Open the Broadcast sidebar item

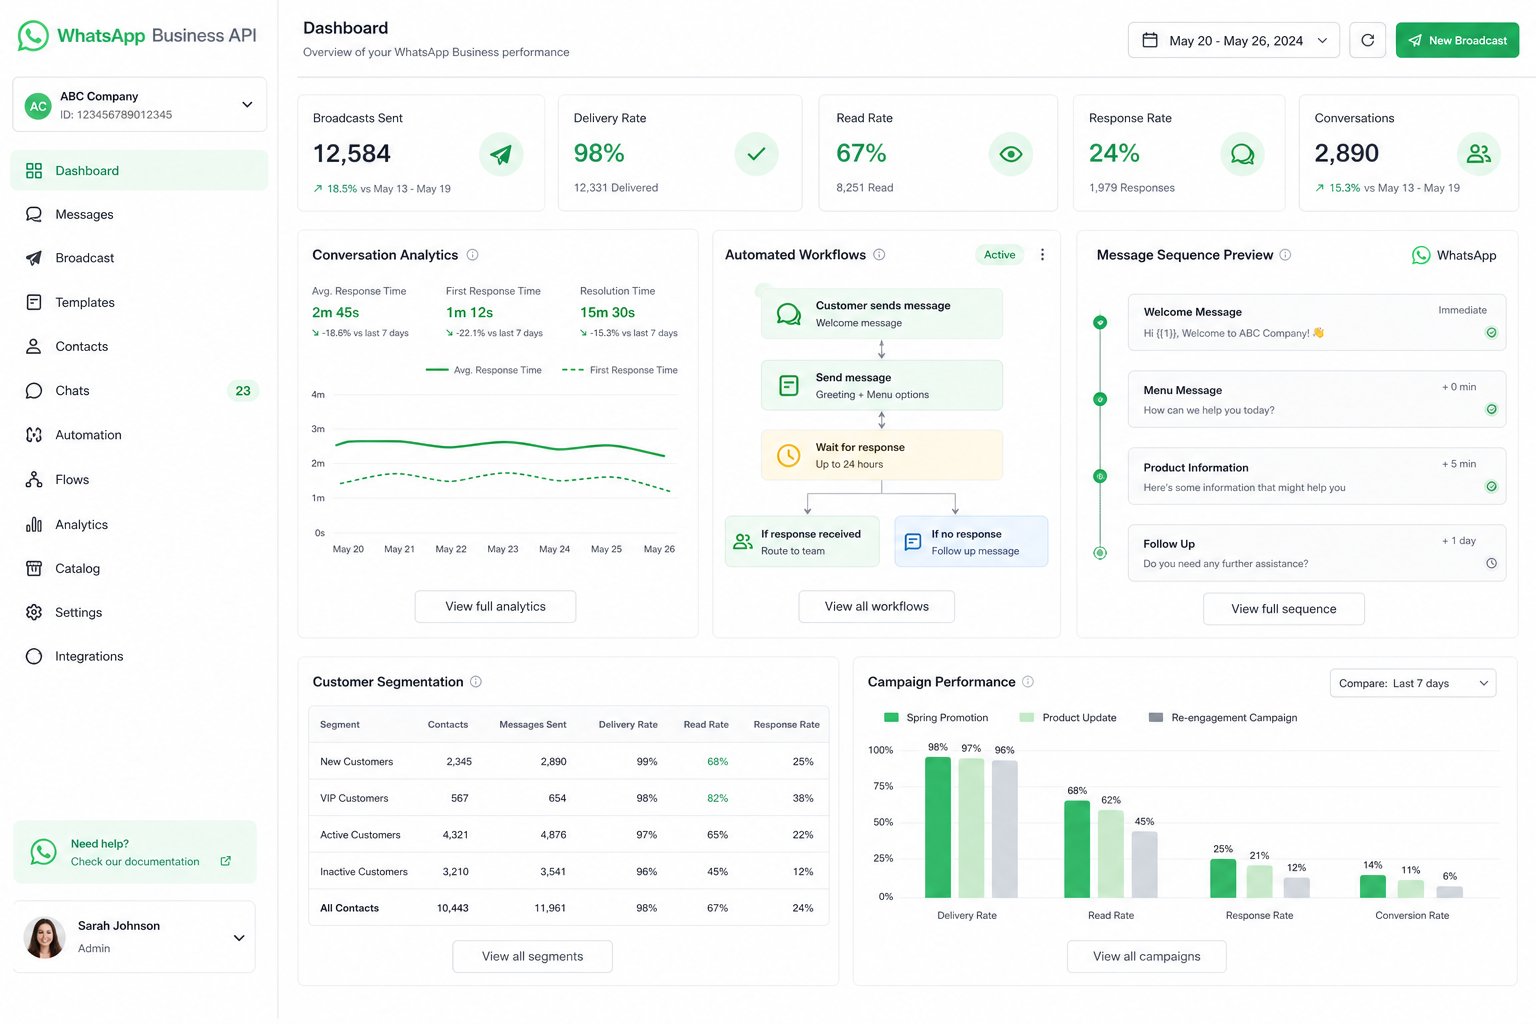point(139,258)
